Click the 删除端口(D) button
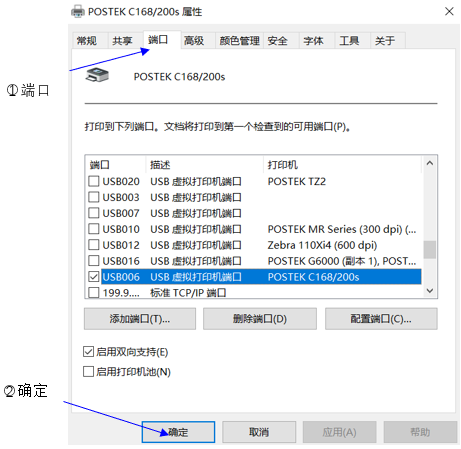This screenshot has width=461, height=449. [260, 319]
